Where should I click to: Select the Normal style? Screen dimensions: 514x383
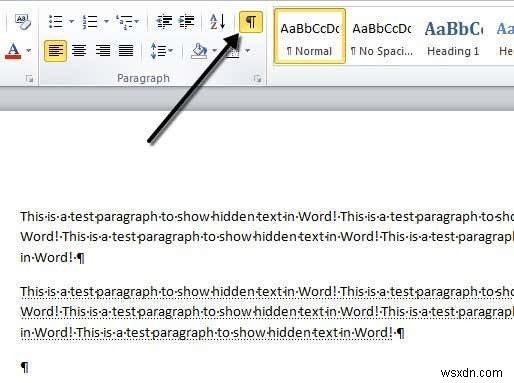(x=310, y=36)
